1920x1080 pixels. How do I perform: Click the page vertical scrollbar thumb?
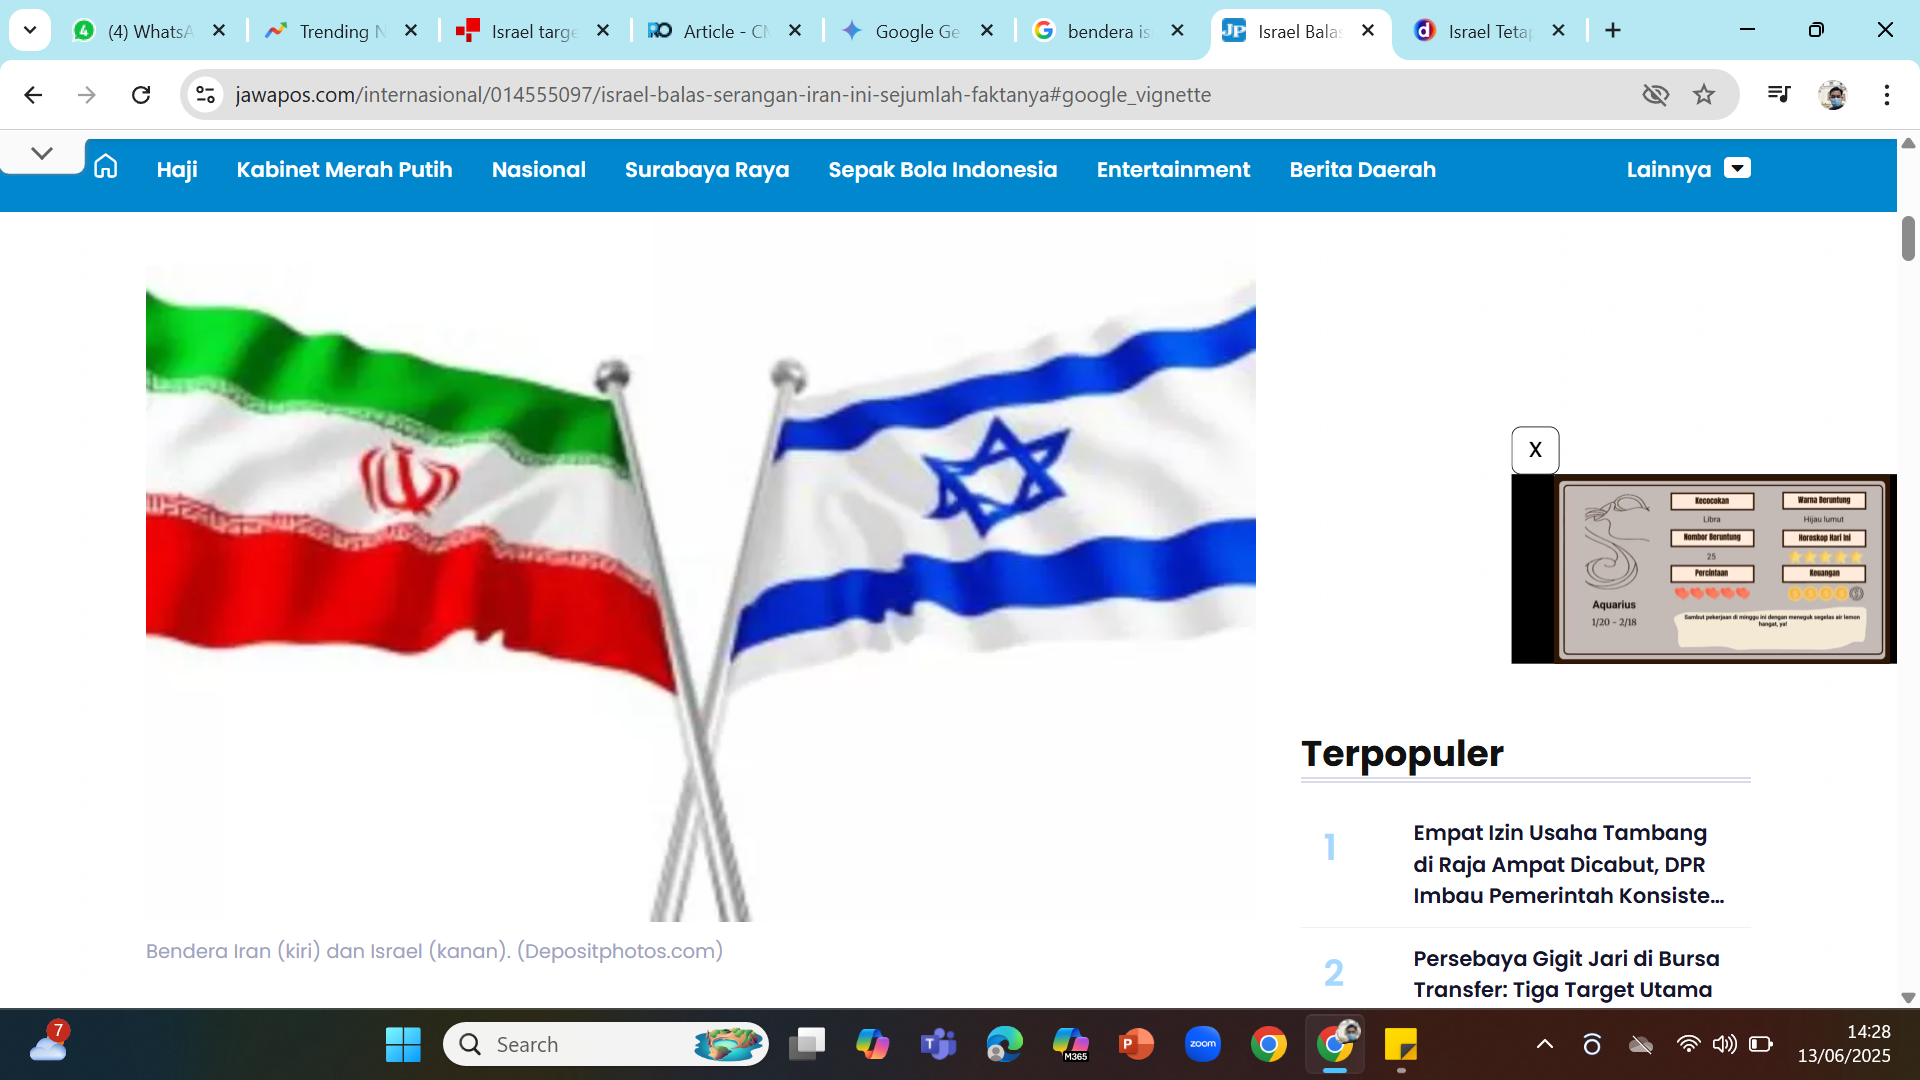[x=1908, y=238]
